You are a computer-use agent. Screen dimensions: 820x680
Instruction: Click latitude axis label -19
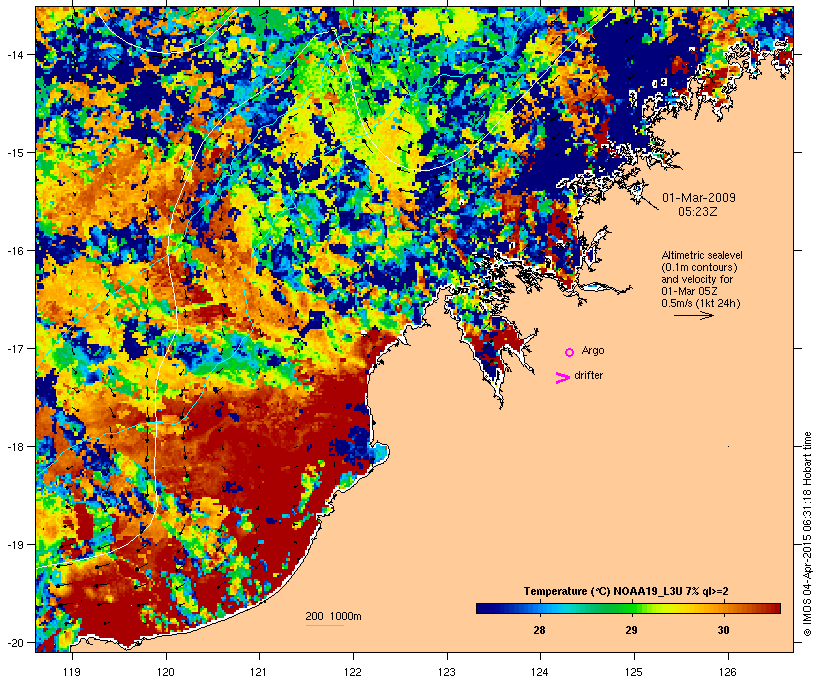(x=15, y=544)
